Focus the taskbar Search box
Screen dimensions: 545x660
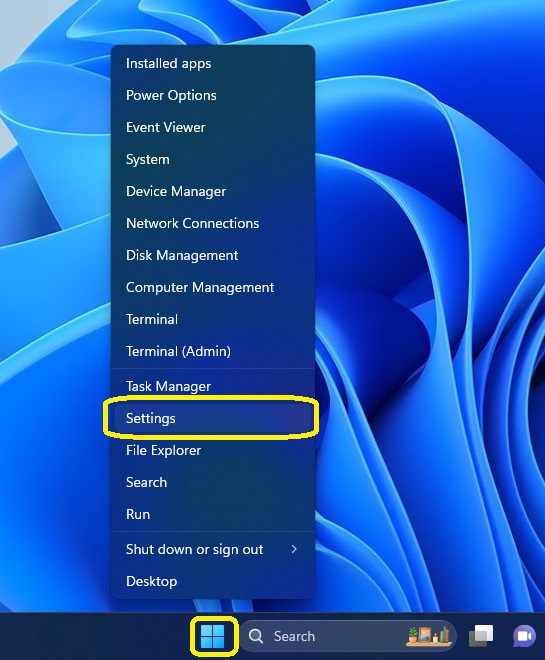[x=348, y=636]
